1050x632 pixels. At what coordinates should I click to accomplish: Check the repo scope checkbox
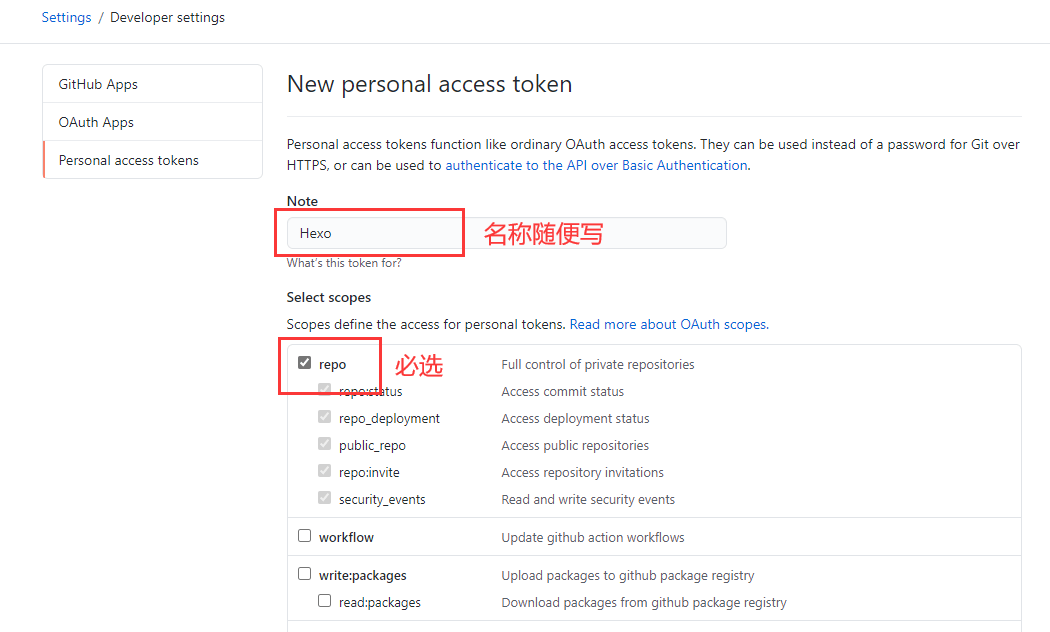[x=305, y=363]
